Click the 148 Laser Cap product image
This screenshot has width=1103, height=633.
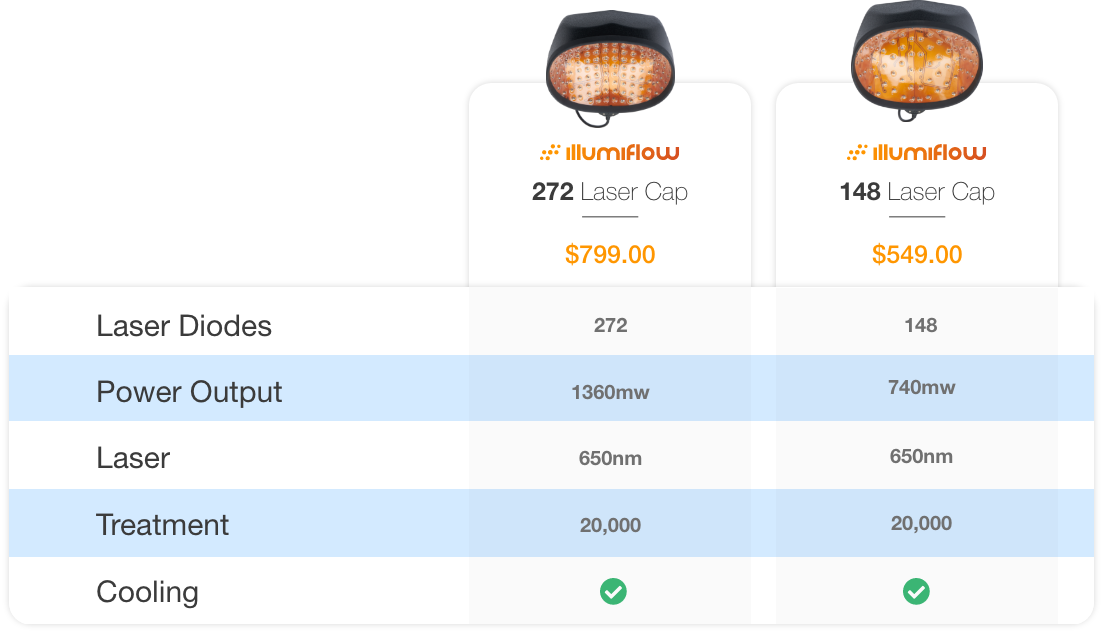pyautogui.click(x=917, y=60)
